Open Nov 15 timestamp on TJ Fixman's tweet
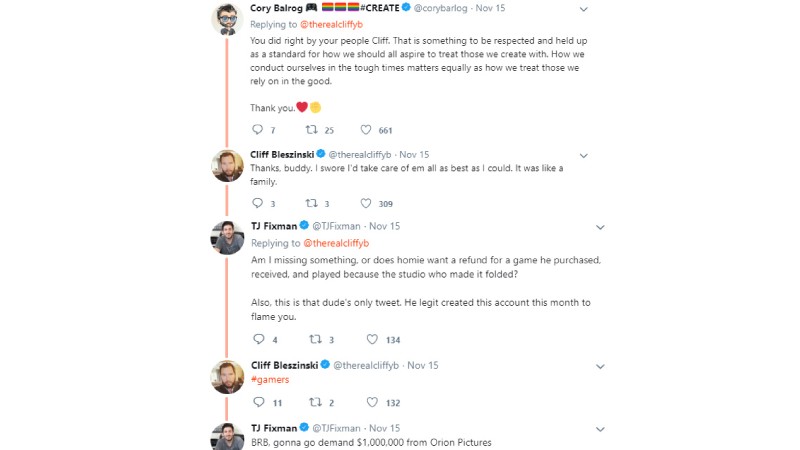The width and height of the screenshot is (800, 450). tap(384, 226)
